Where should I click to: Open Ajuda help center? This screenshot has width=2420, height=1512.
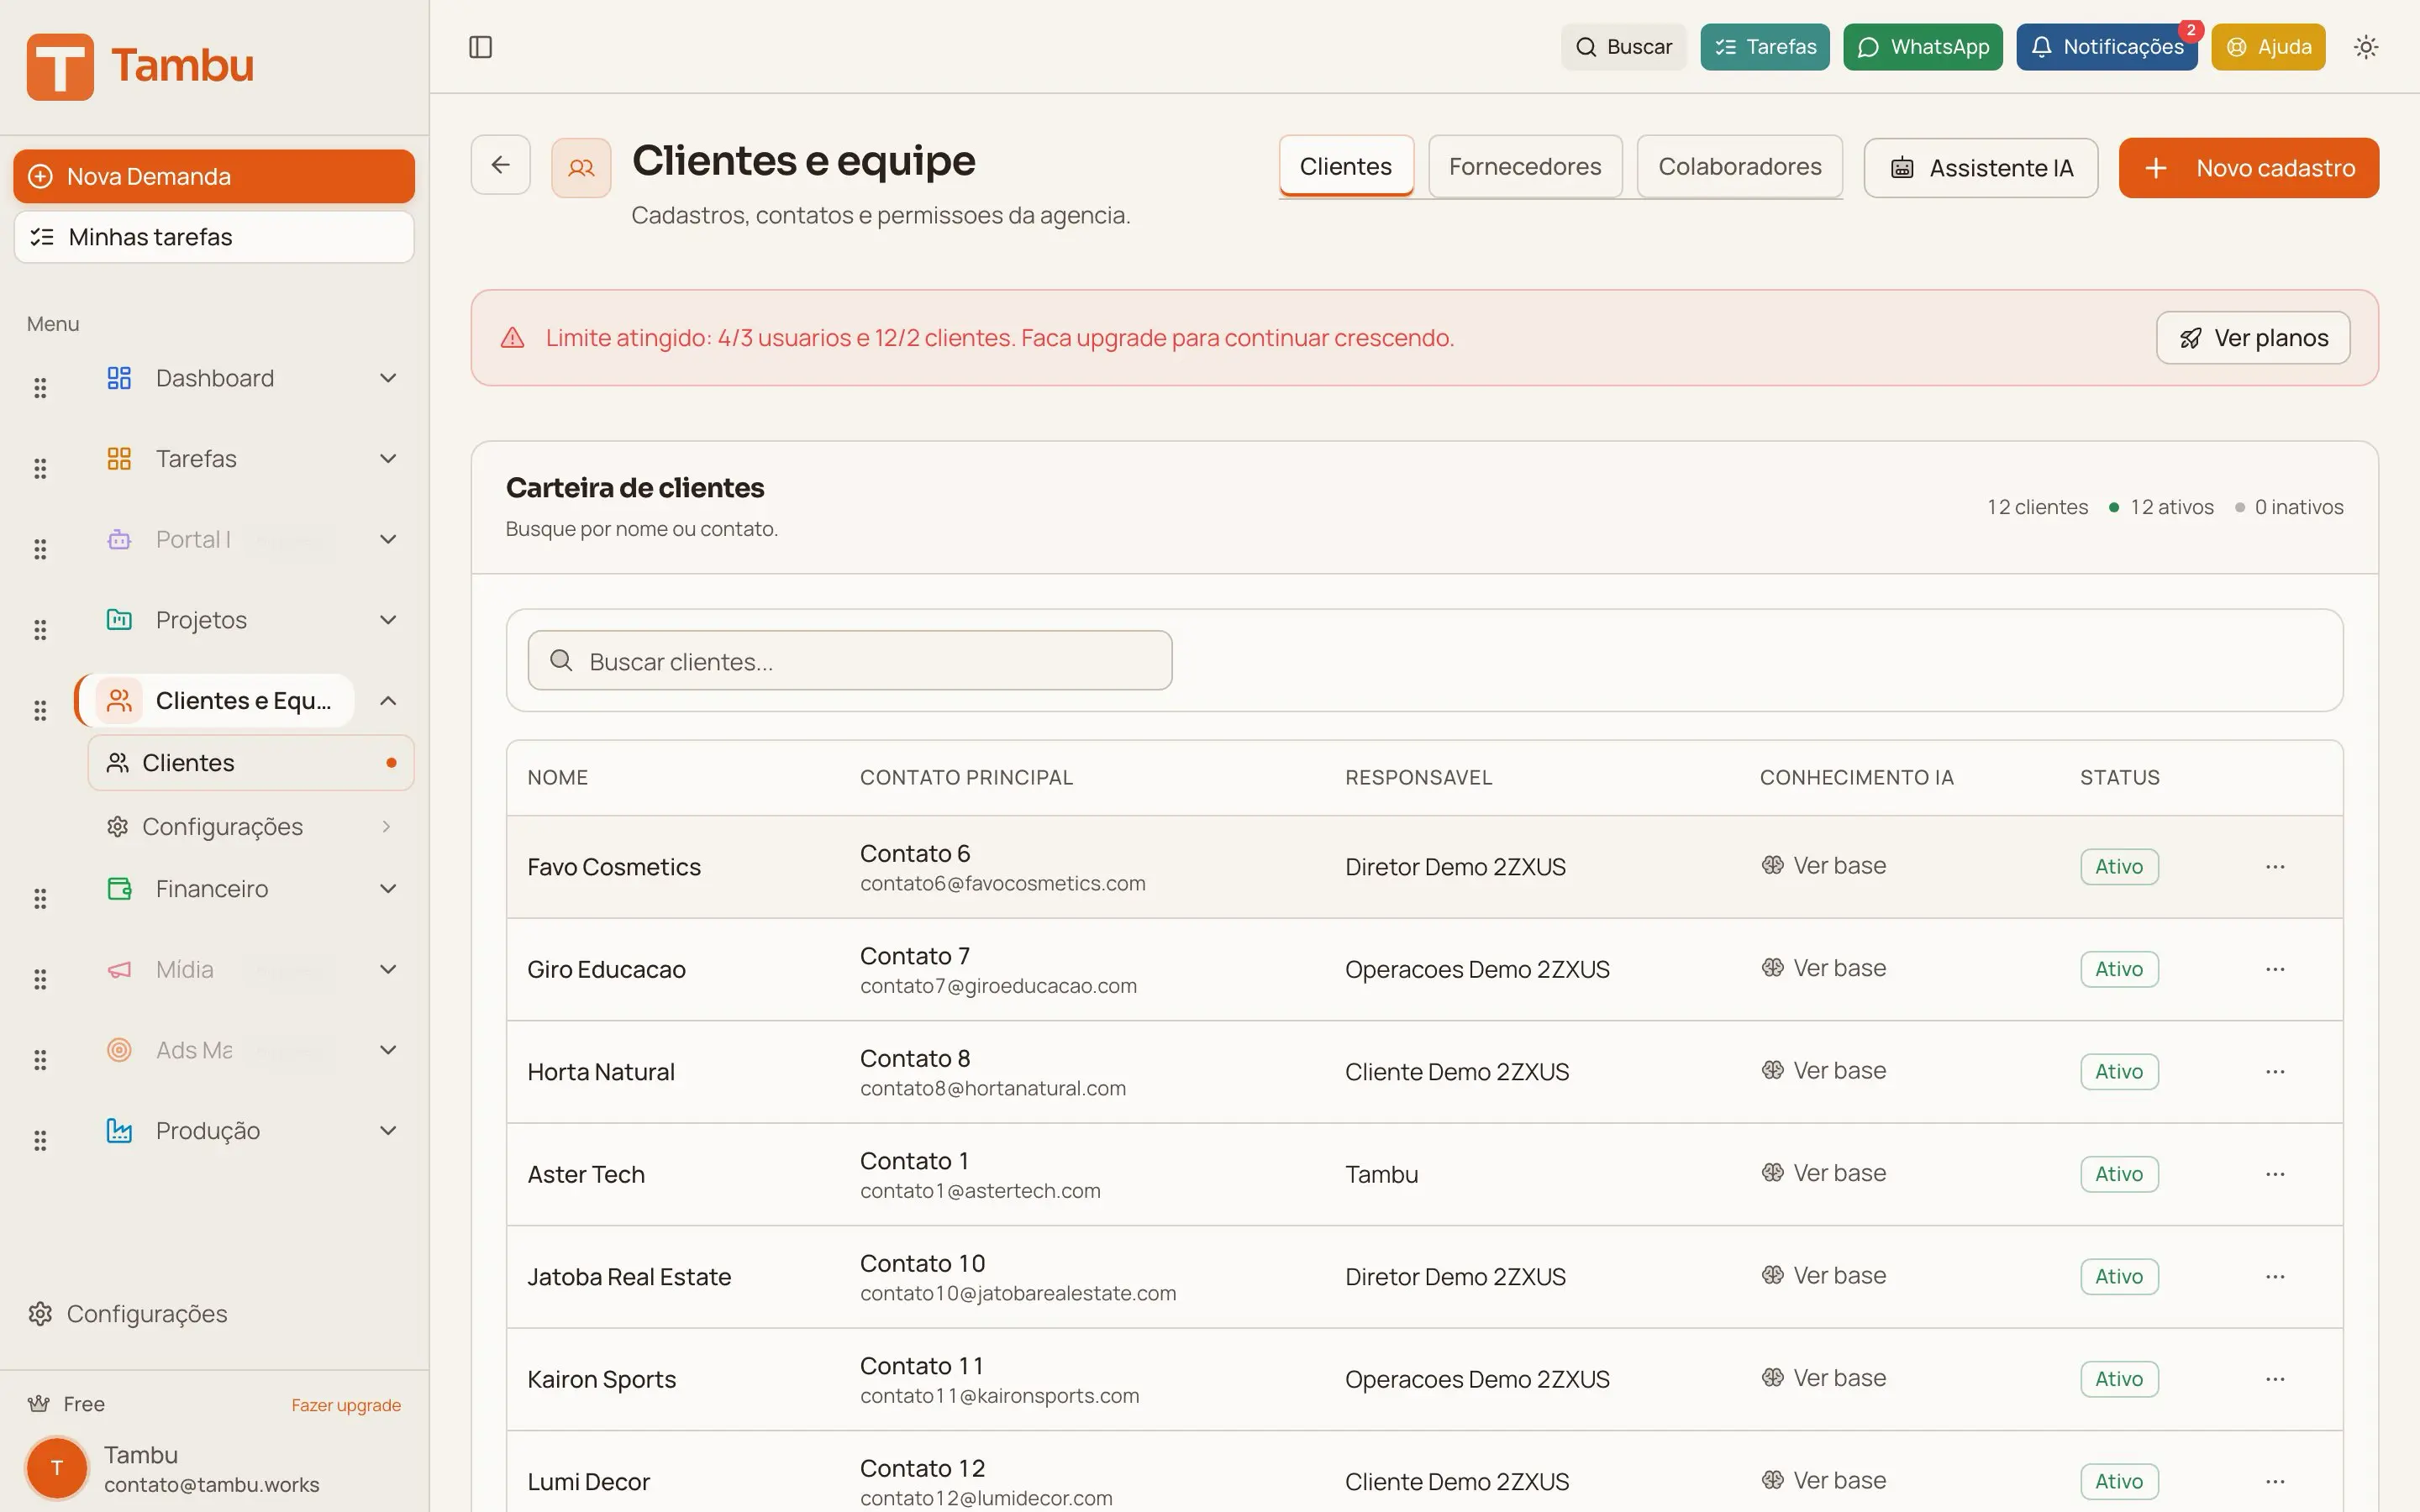(x=2267, y=46)
